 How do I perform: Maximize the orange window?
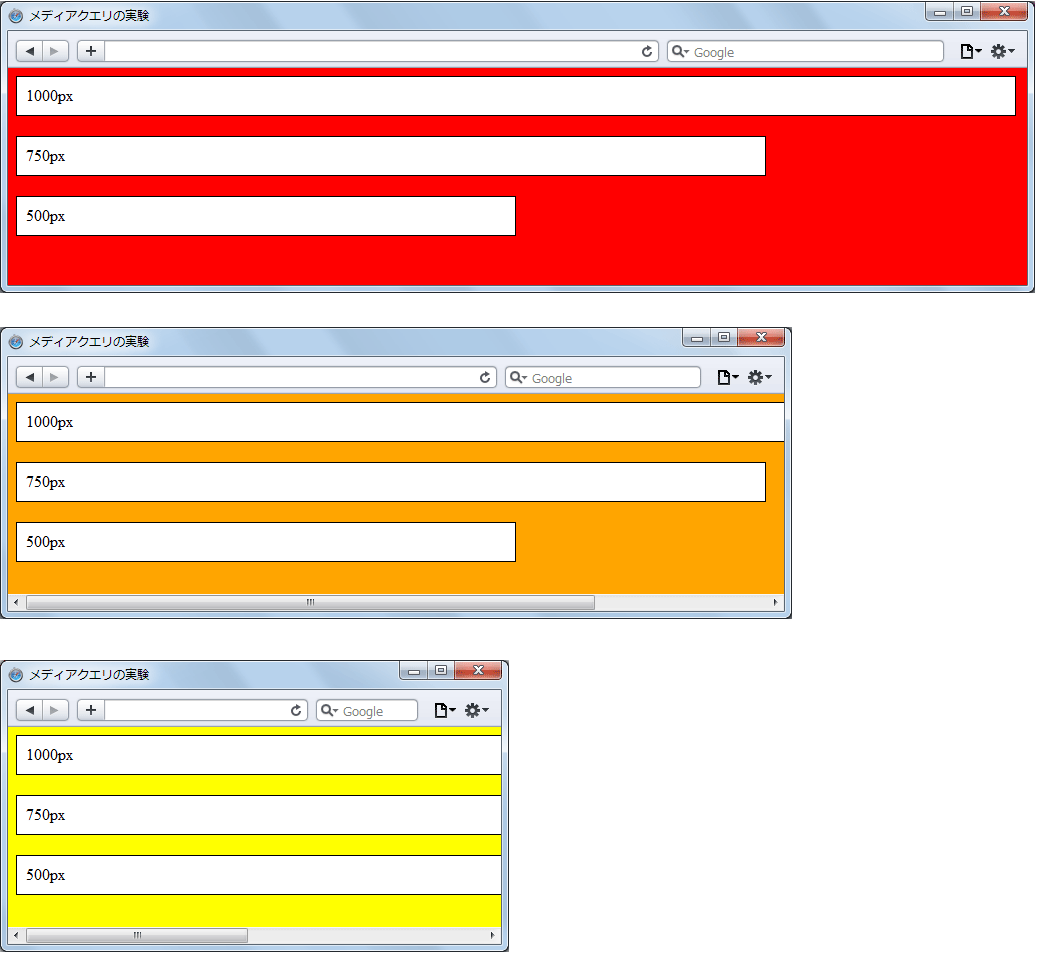[724, 338]
